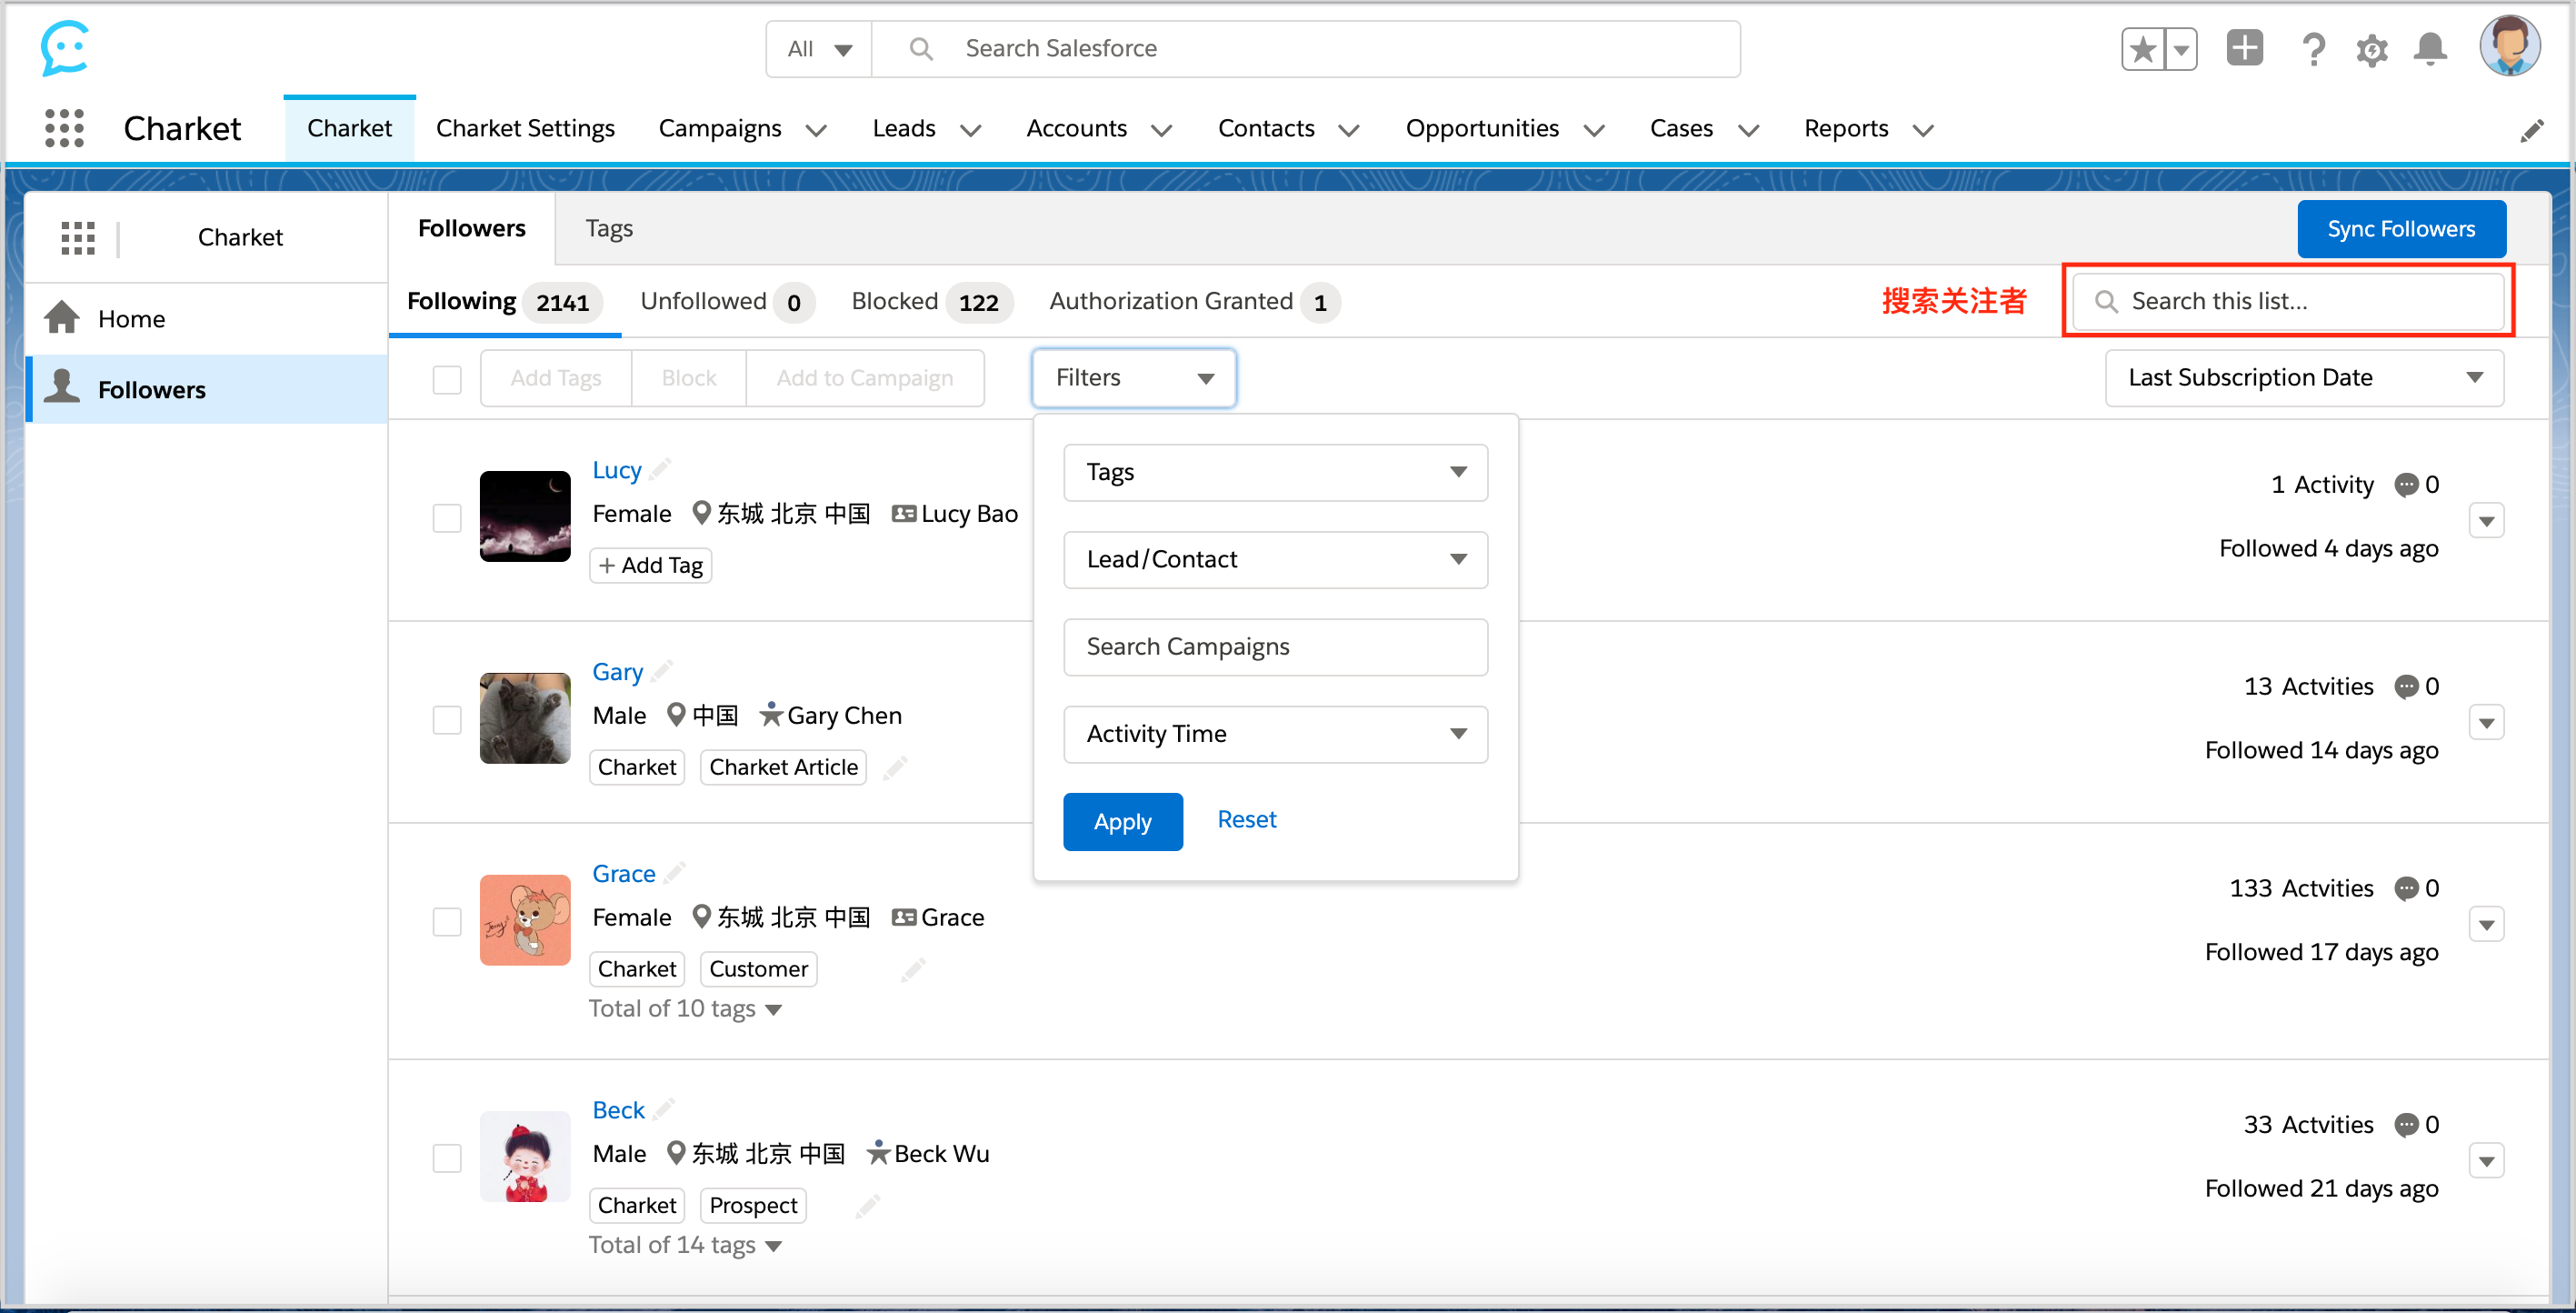Open the Lead/Contact filter dropdown
This screenshot has height=1313, width=2576.
coord(1275,559)
